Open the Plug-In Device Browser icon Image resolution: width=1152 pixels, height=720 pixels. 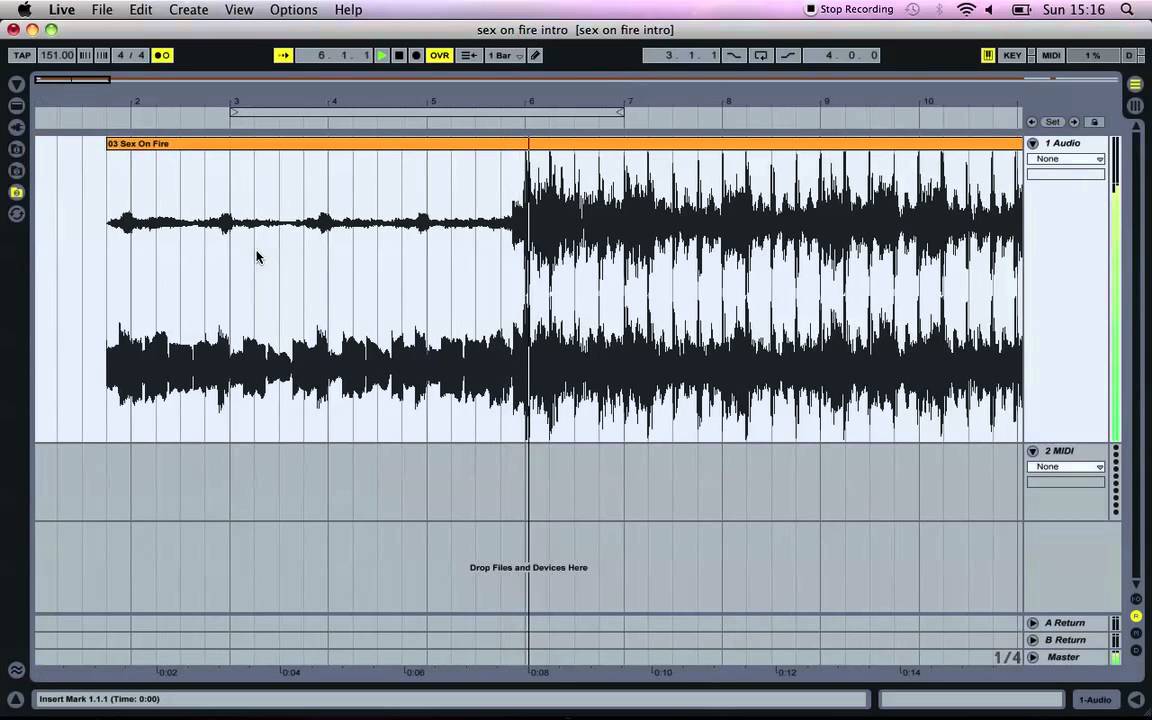pos(16,127)
